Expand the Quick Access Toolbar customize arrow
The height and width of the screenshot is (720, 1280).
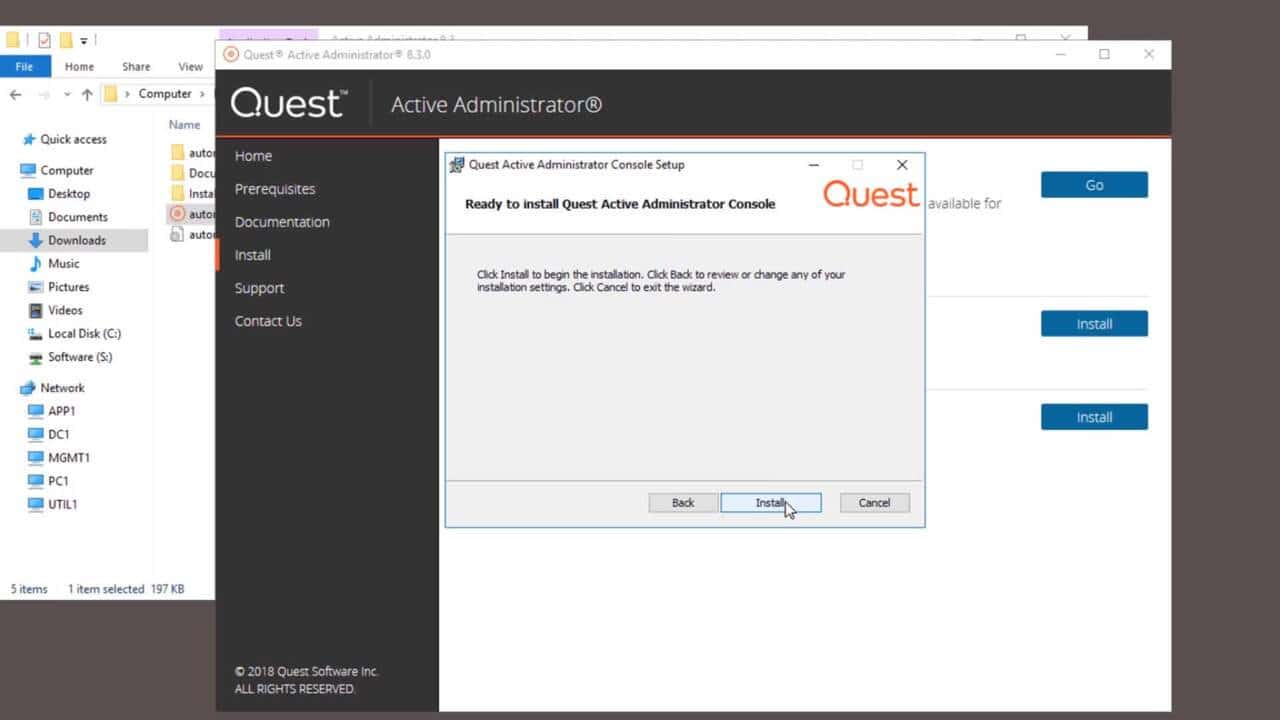click(85, 41)
